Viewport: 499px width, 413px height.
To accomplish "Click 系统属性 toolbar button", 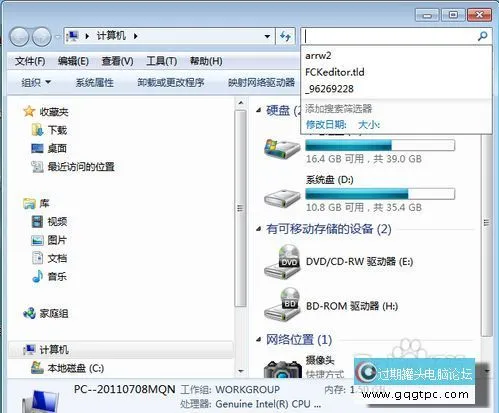I will (x=95, y=82).
